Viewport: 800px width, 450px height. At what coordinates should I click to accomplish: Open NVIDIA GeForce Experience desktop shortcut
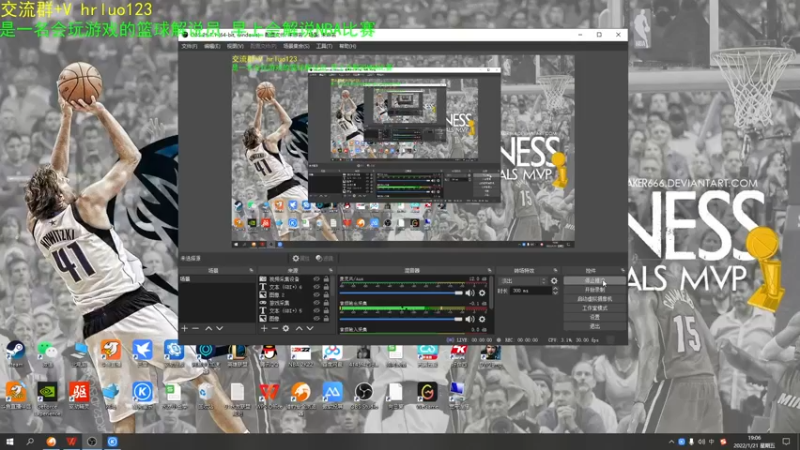47,398
